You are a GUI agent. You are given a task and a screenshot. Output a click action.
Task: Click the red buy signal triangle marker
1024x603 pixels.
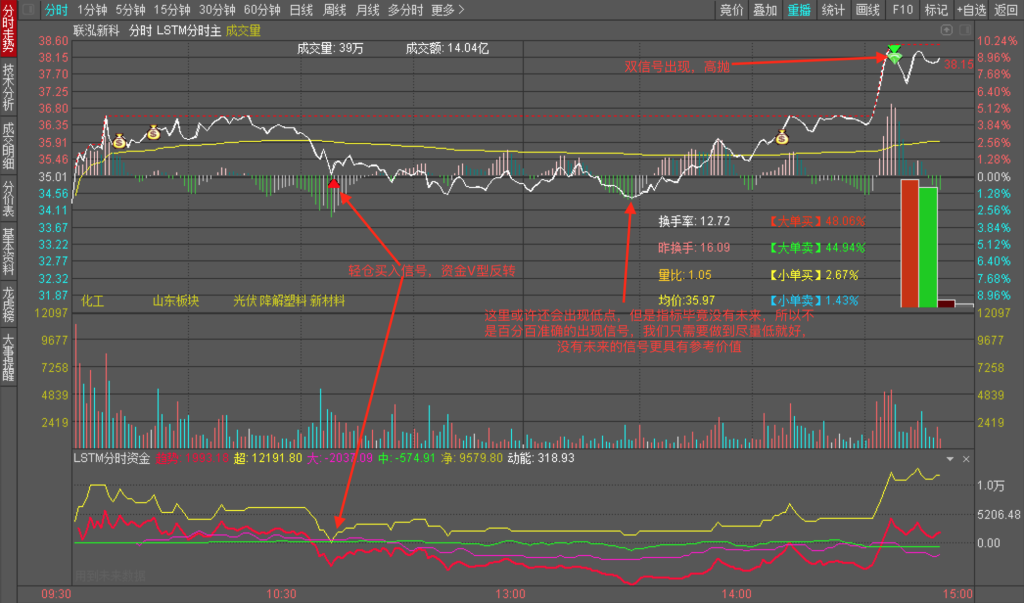tap(333, 183)
